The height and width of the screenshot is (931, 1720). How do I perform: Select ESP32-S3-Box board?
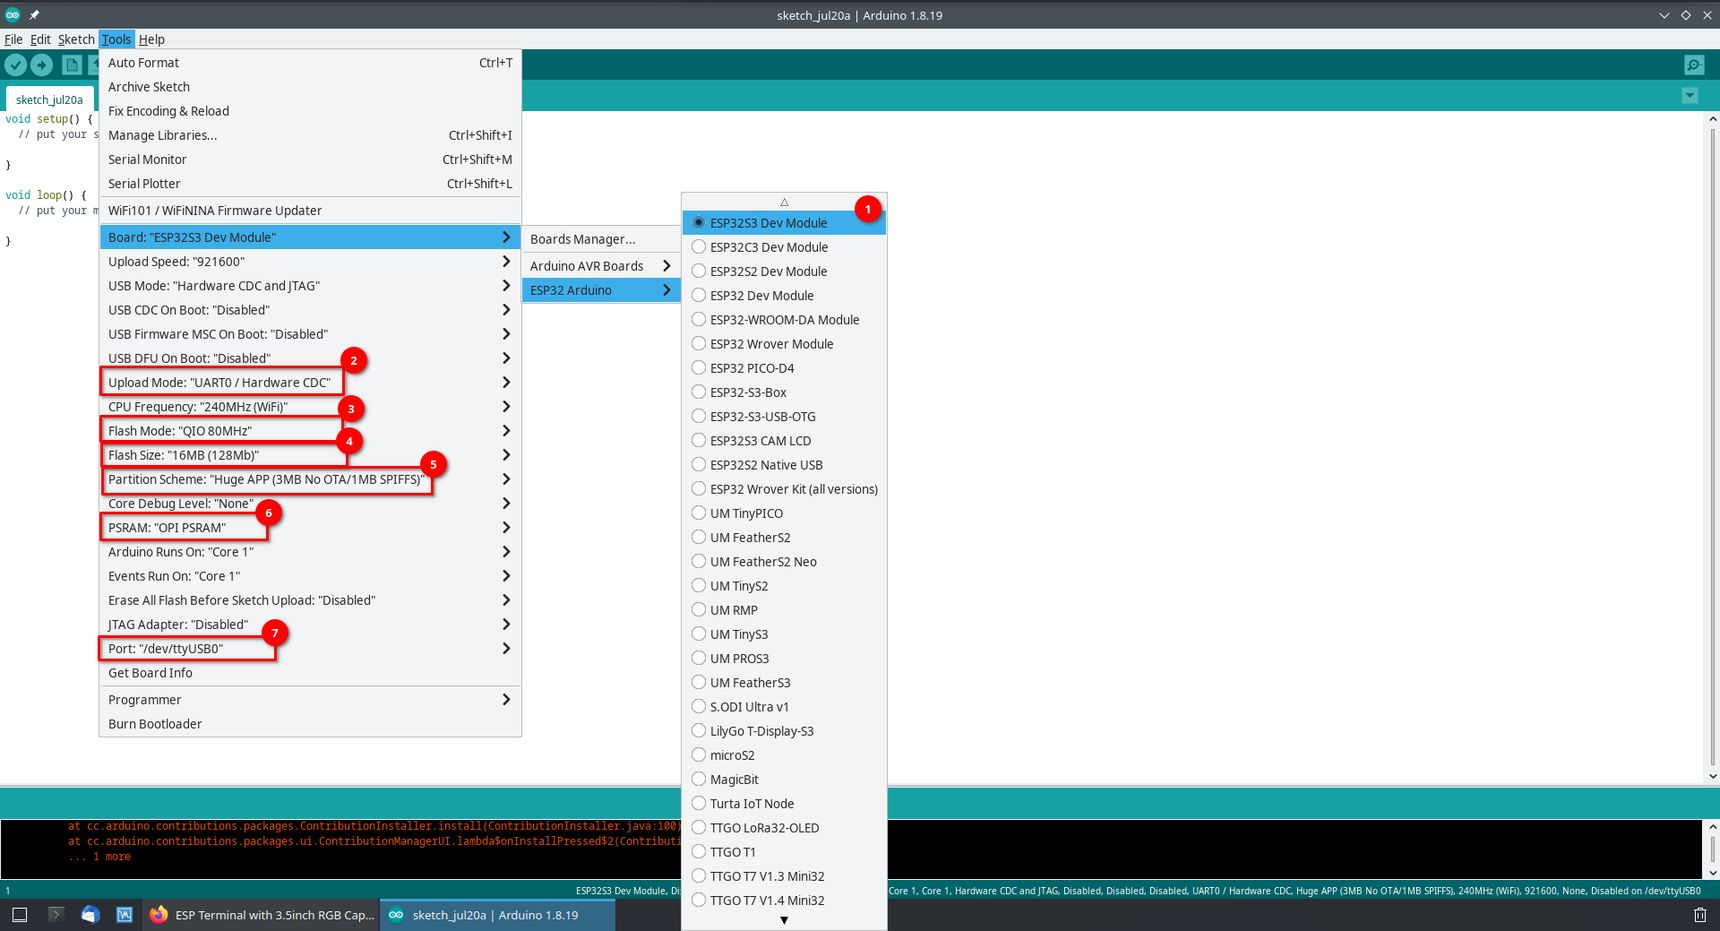point(784,392)
